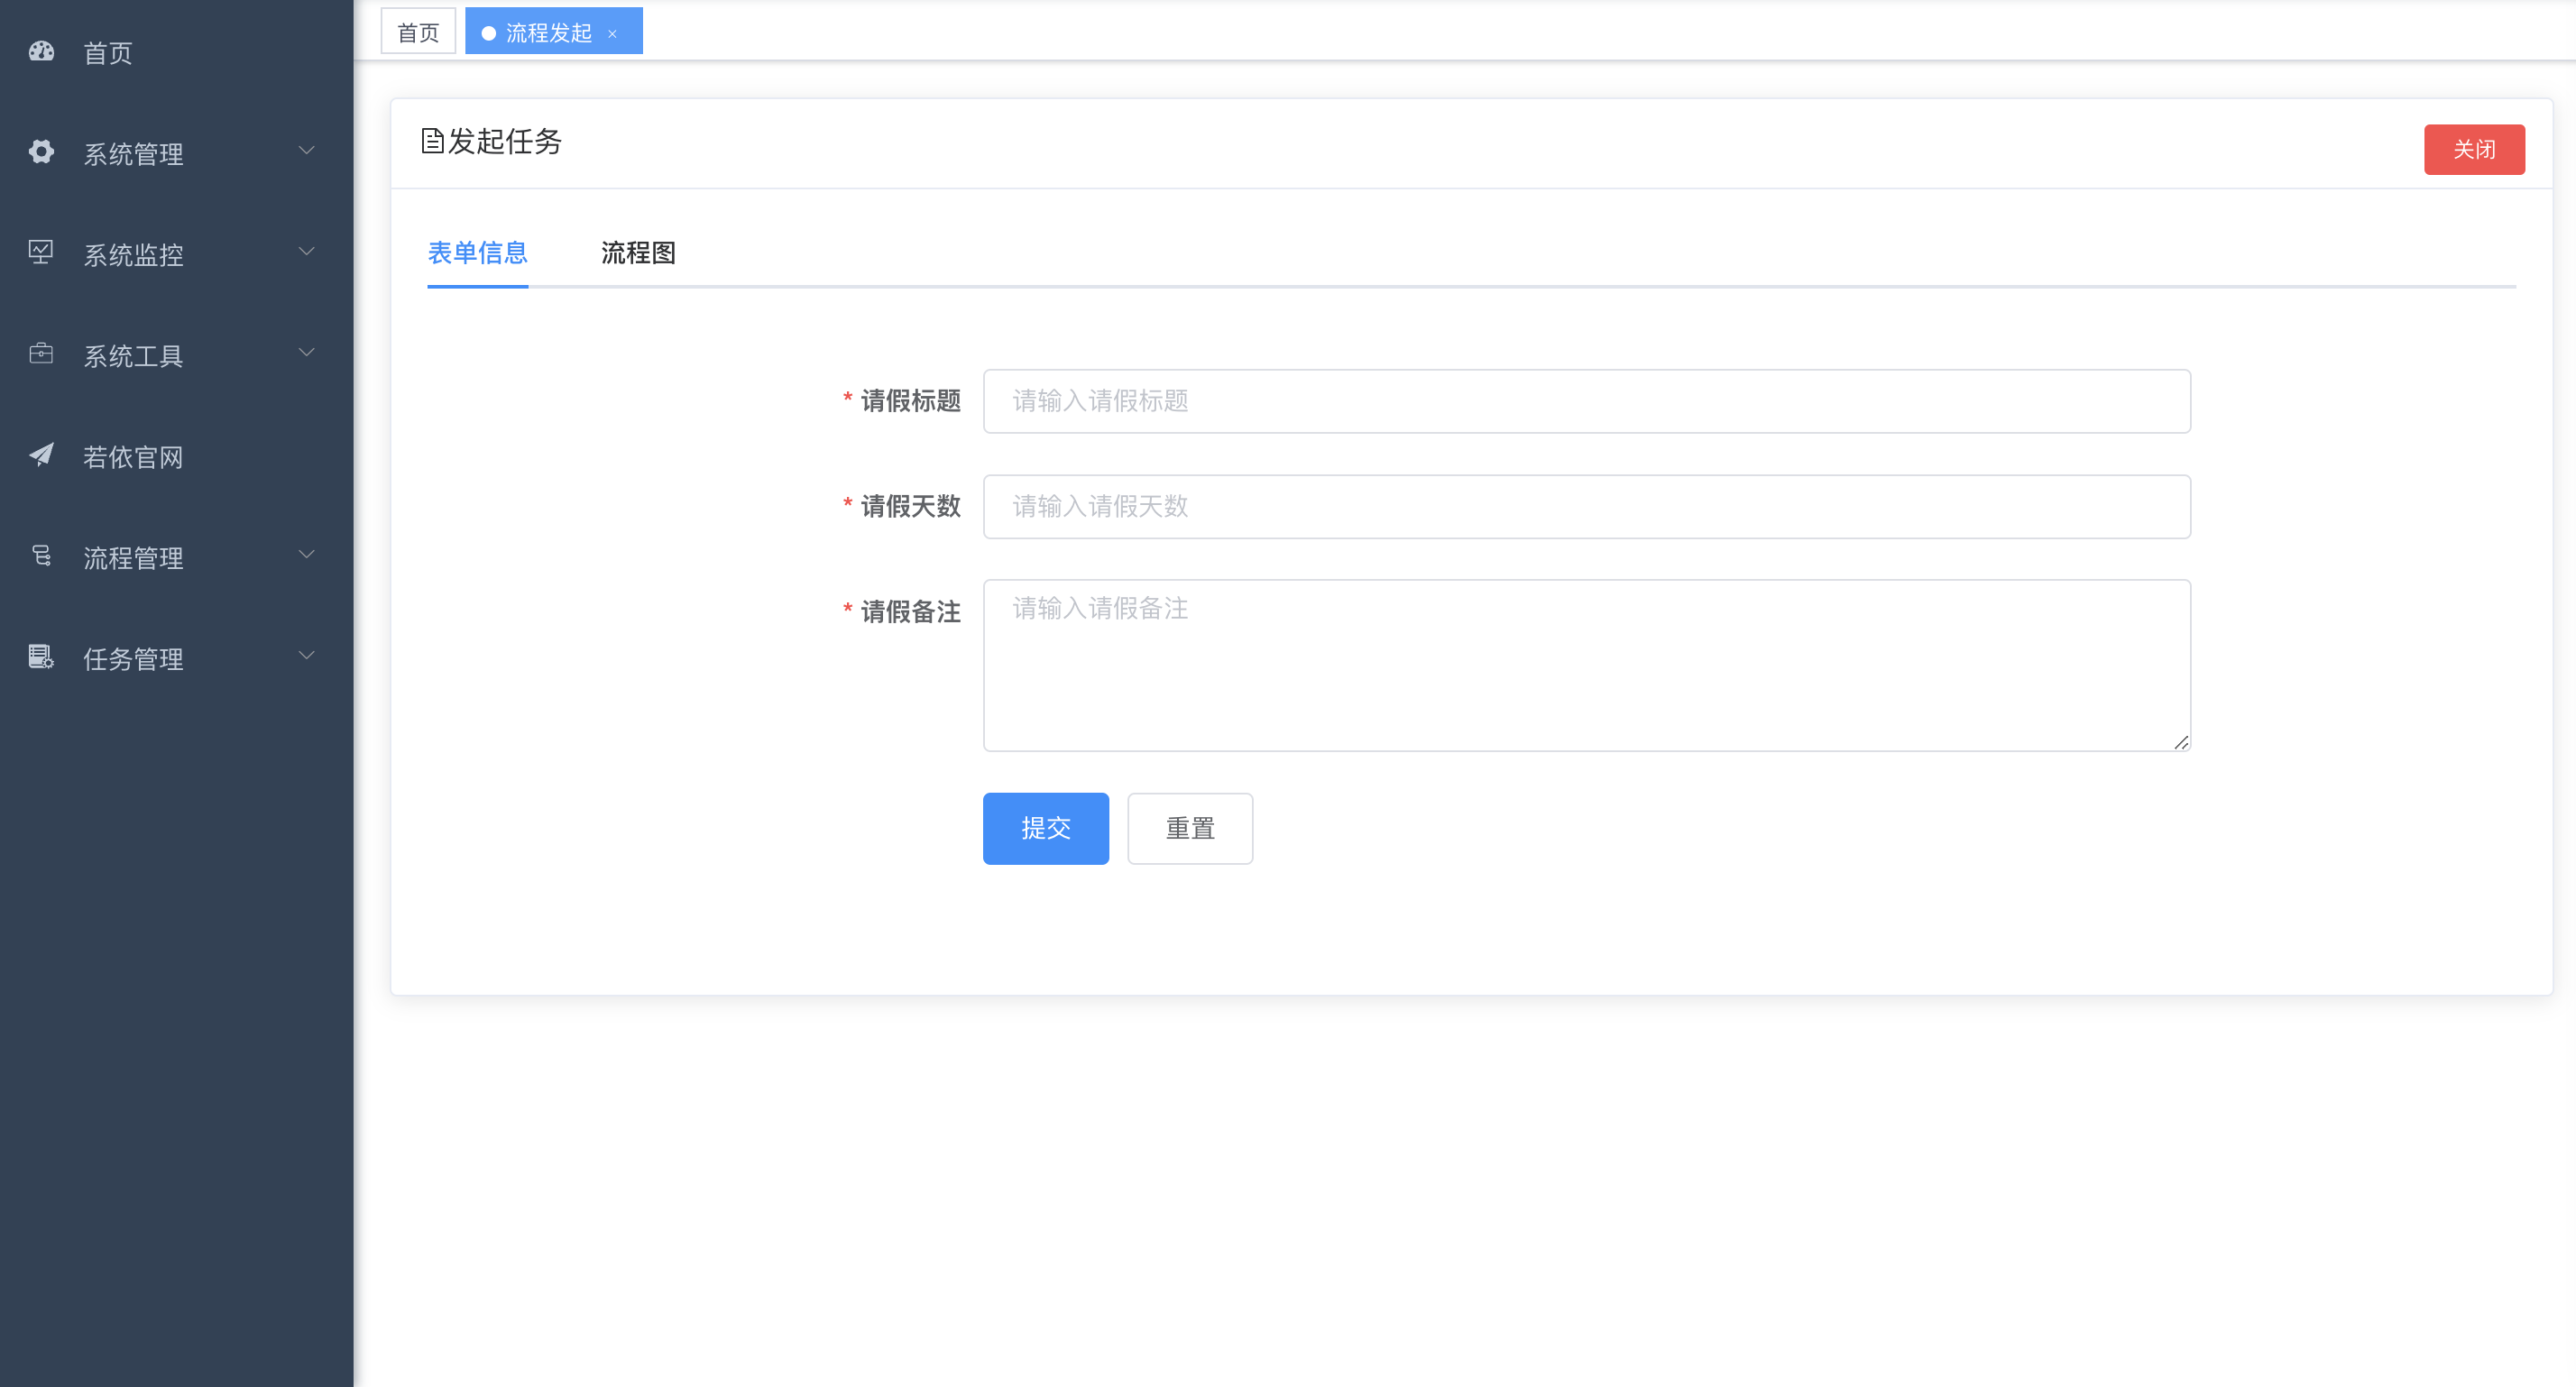The height and width of the screenshot is (1387, 2576).
Task: Expand the 系统监控 submenu chevron
Action: click(307, 252)
